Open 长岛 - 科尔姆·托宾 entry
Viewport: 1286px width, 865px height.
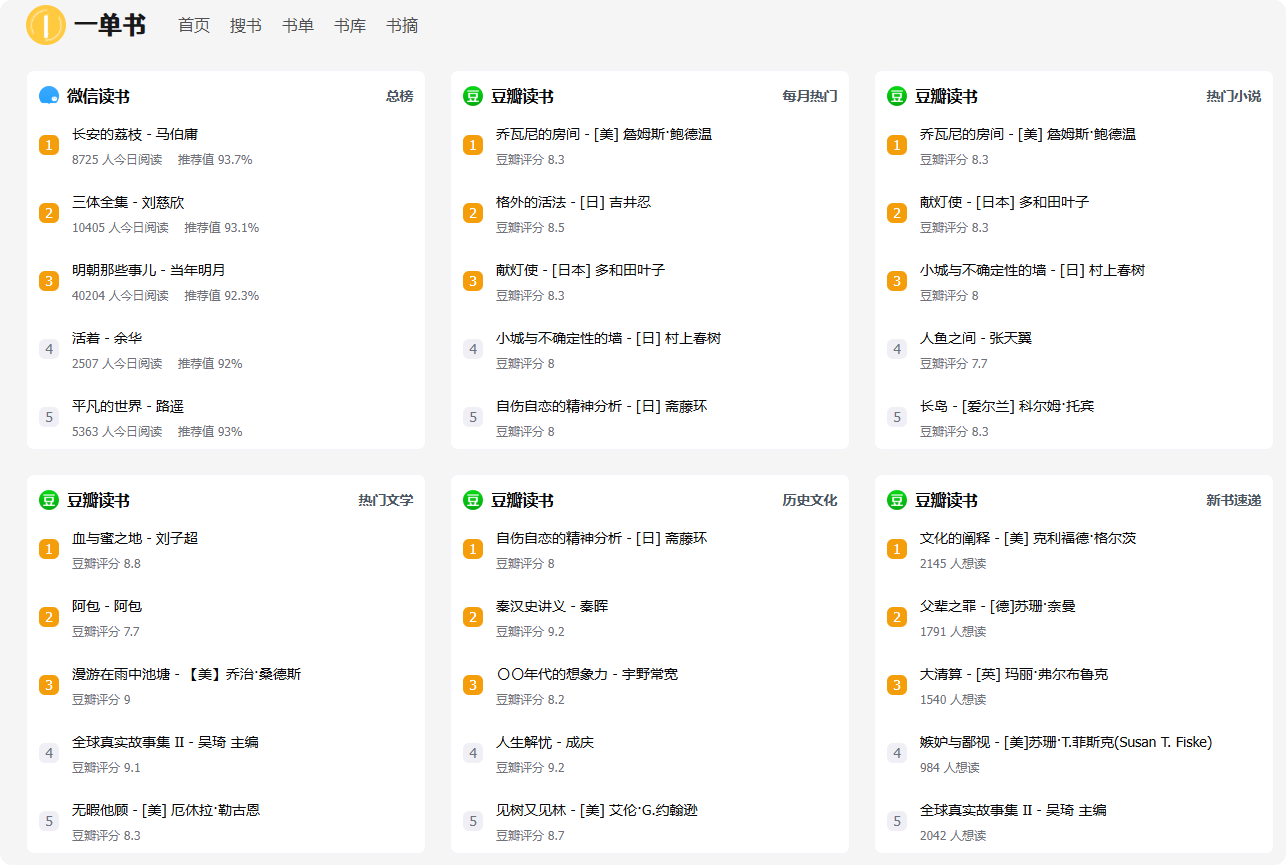[1007, 406]
